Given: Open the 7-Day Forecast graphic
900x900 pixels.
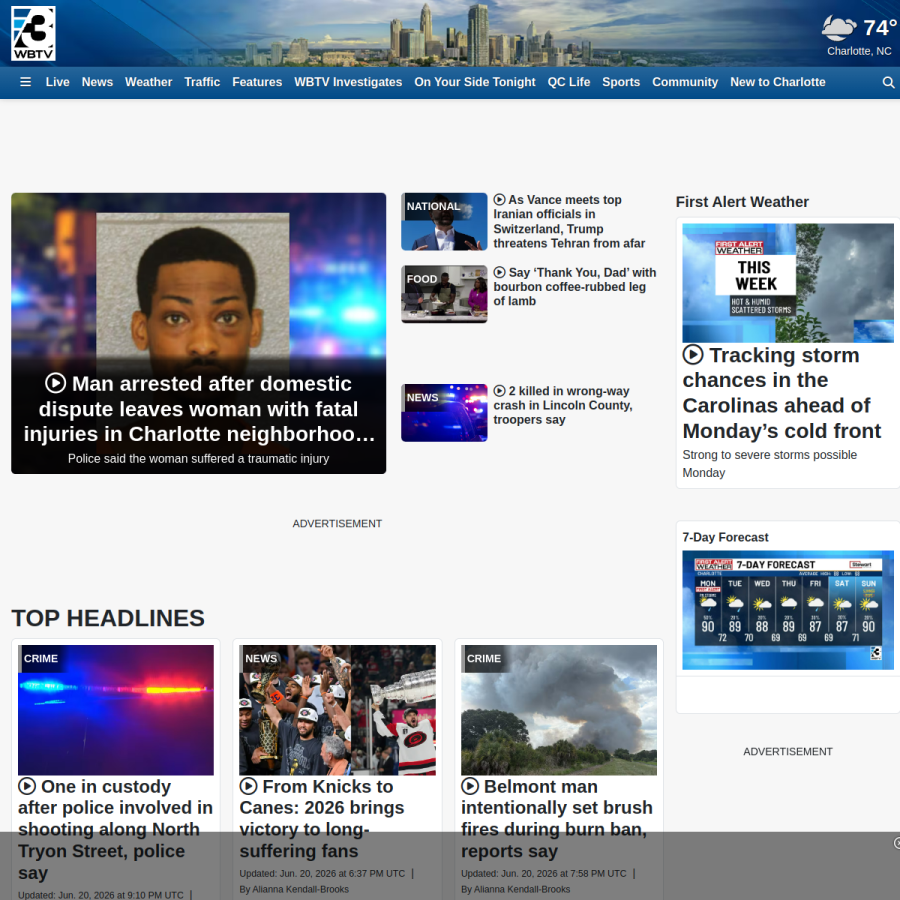Looking at the screenshot, I should click(788, 610).
